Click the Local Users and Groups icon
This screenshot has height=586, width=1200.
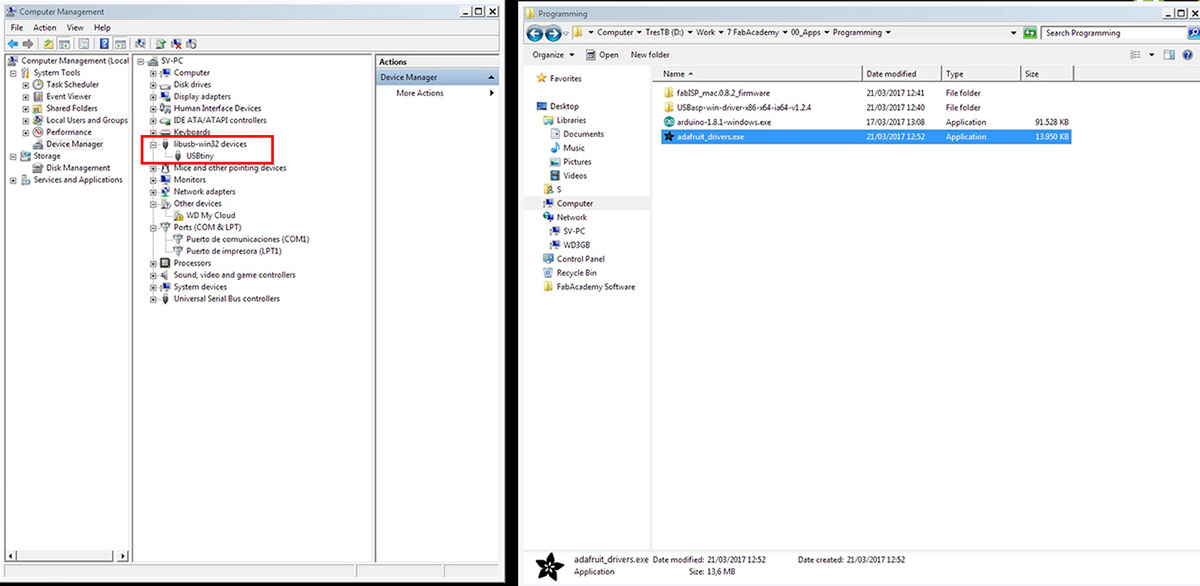38,120
